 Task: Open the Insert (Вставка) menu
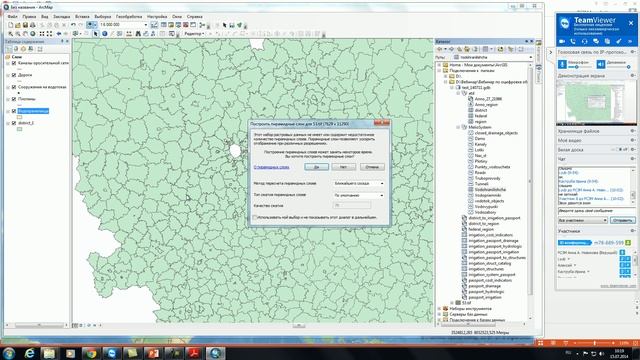tap(82, 17)
